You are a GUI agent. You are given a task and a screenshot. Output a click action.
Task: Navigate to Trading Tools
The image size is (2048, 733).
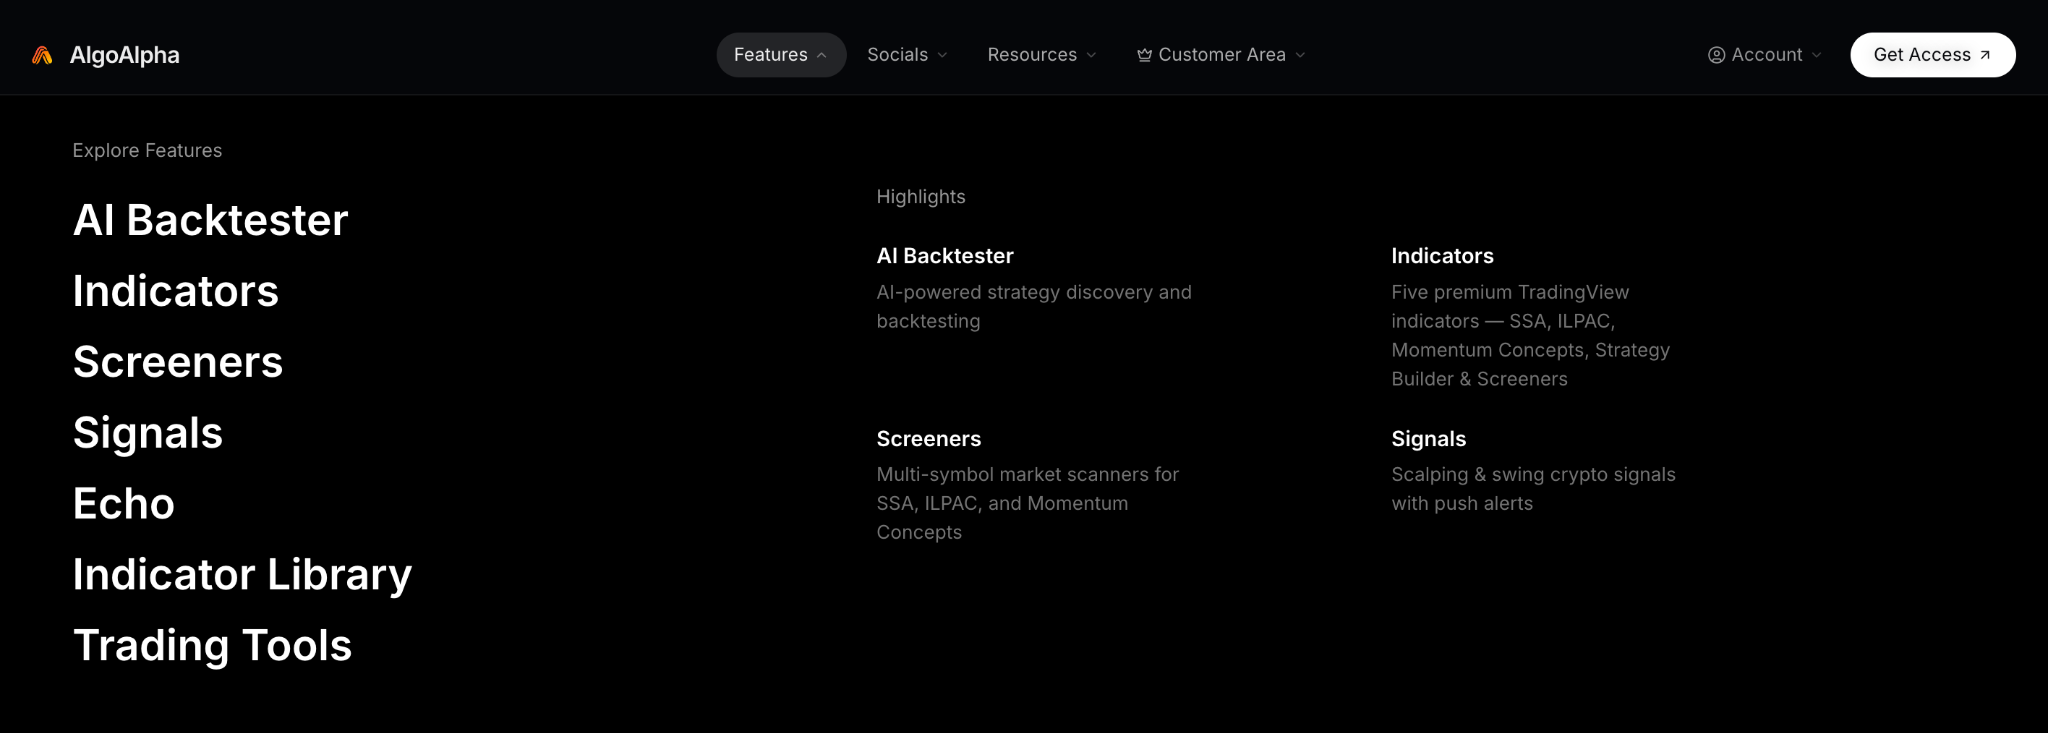212,646
